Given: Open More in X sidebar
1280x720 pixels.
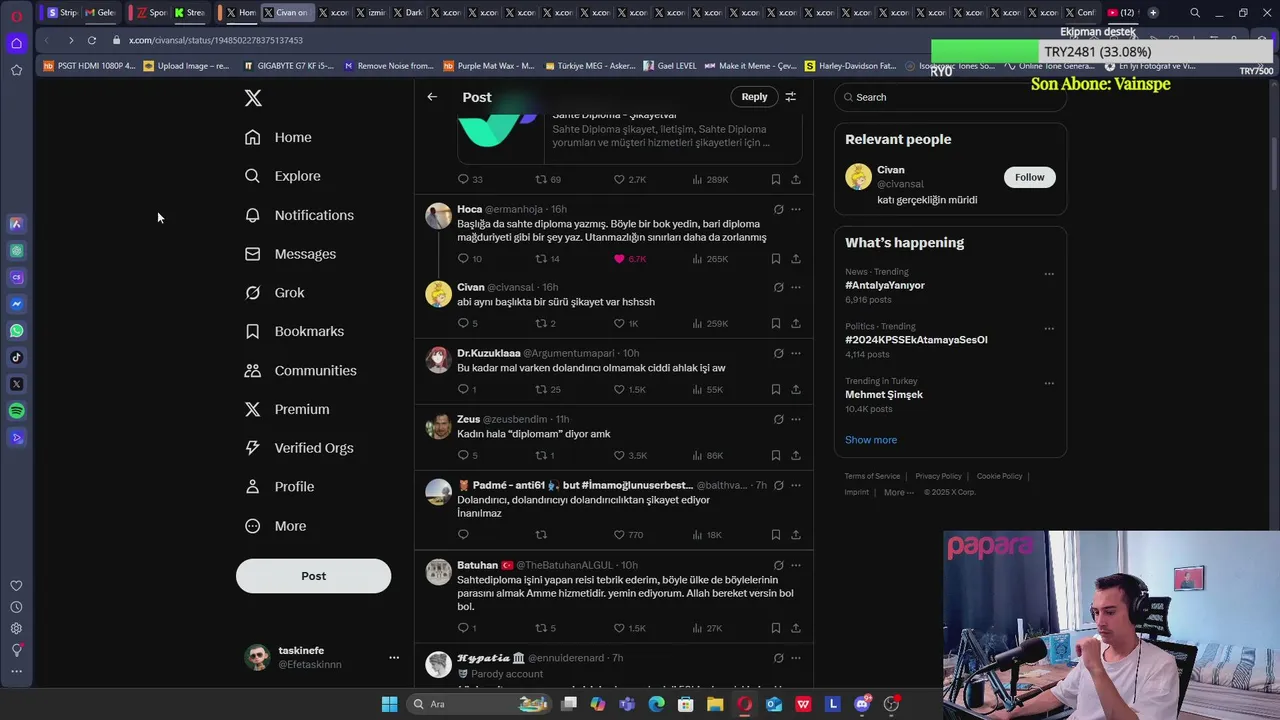Looking at the screenshot, I should pyautogui.click(x=276, y=526).
